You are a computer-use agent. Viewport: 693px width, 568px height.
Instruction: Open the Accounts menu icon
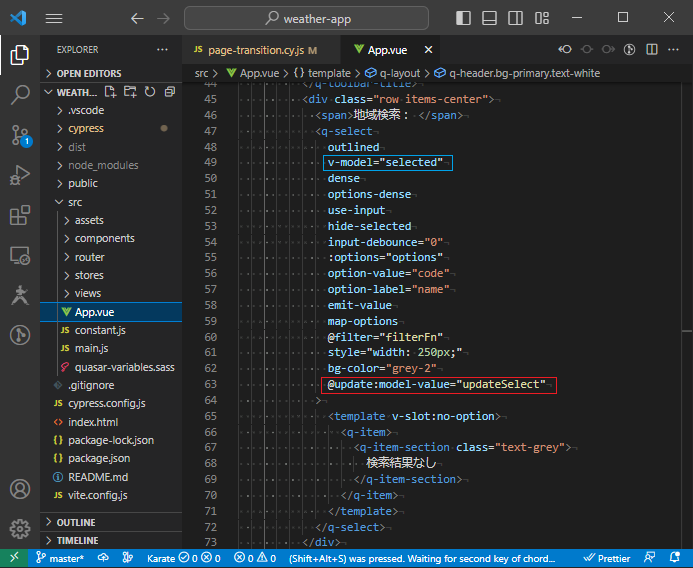coord(20,489)
